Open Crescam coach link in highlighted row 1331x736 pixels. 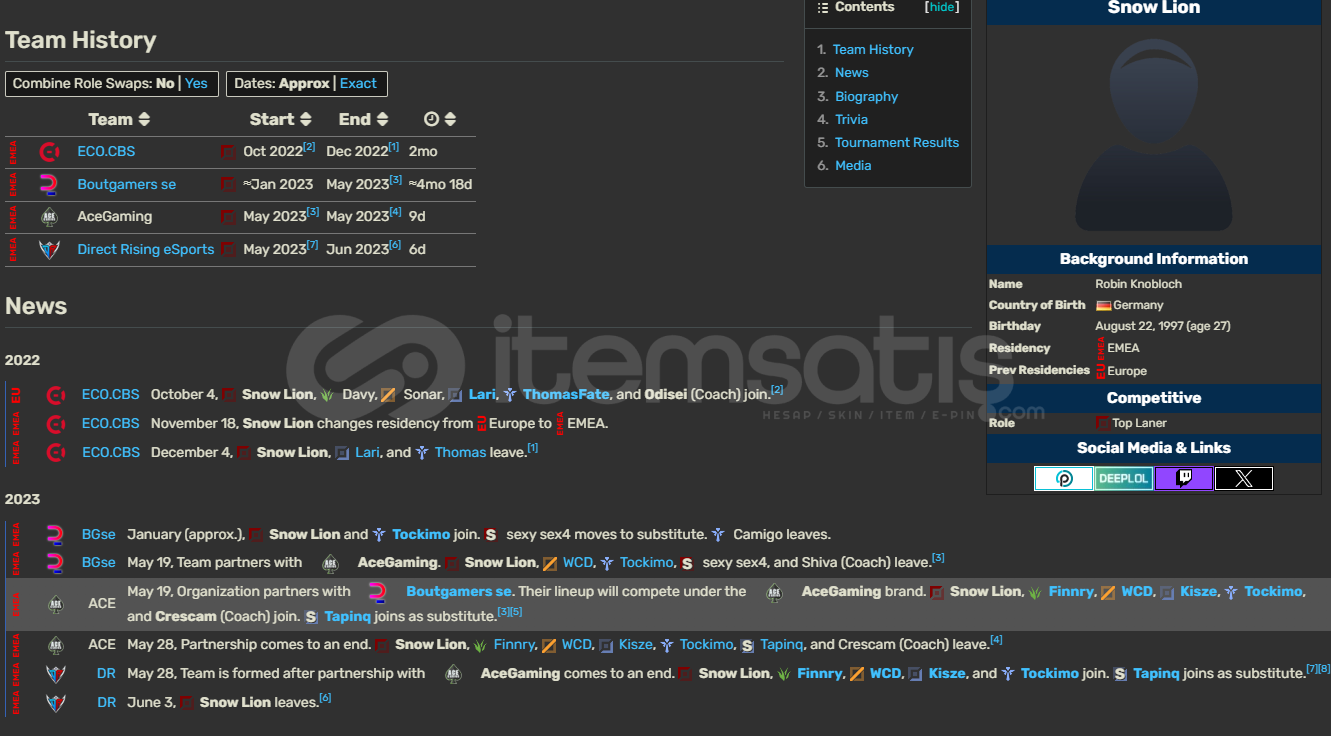tap(185, 616)
